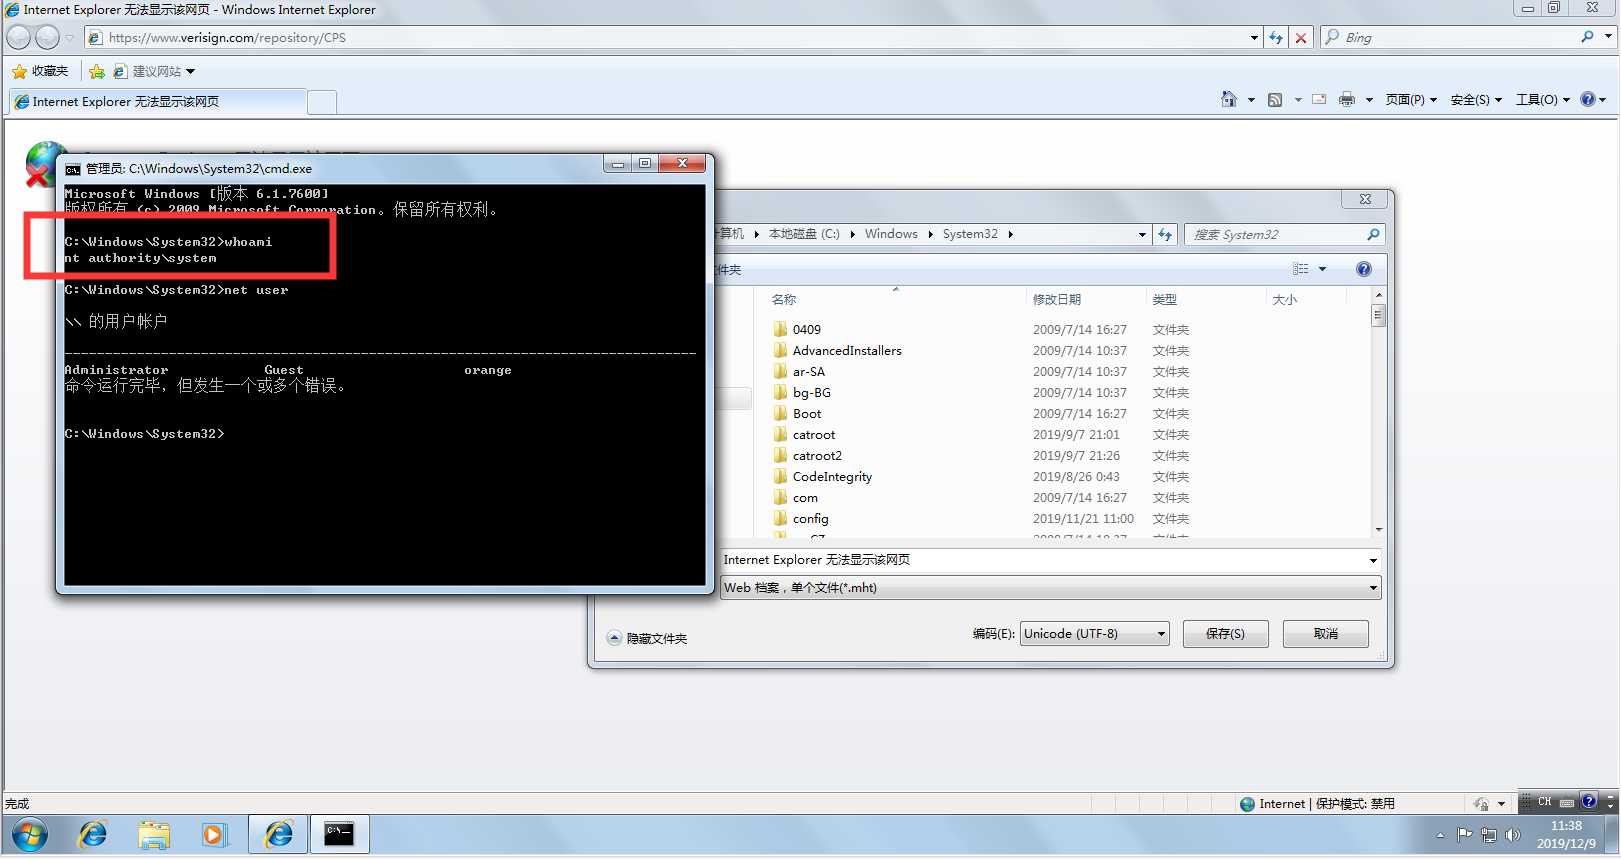The width and height of the screenshot is (1621, 859).
Task: Click the language bar help icon
Action: pyautogui.click(x=1588, y=801)
